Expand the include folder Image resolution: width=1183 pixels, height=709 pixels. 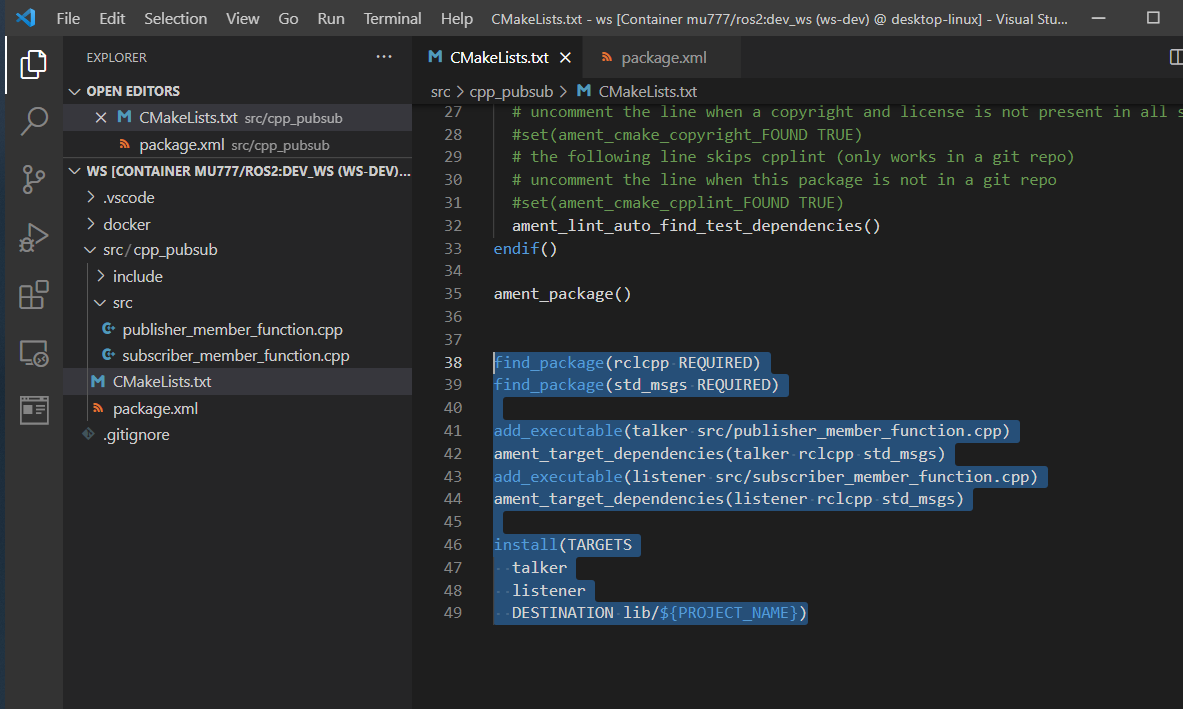(x=100, y=275)
